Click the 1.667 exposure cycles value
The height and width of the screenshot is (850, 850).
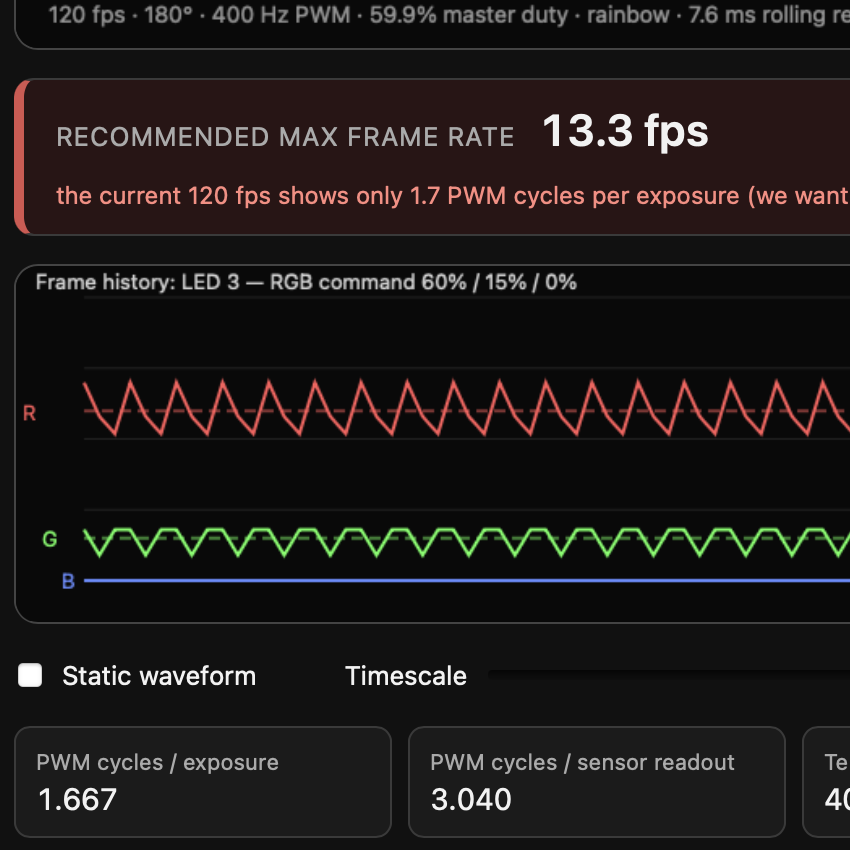click(x=77, y=800)
